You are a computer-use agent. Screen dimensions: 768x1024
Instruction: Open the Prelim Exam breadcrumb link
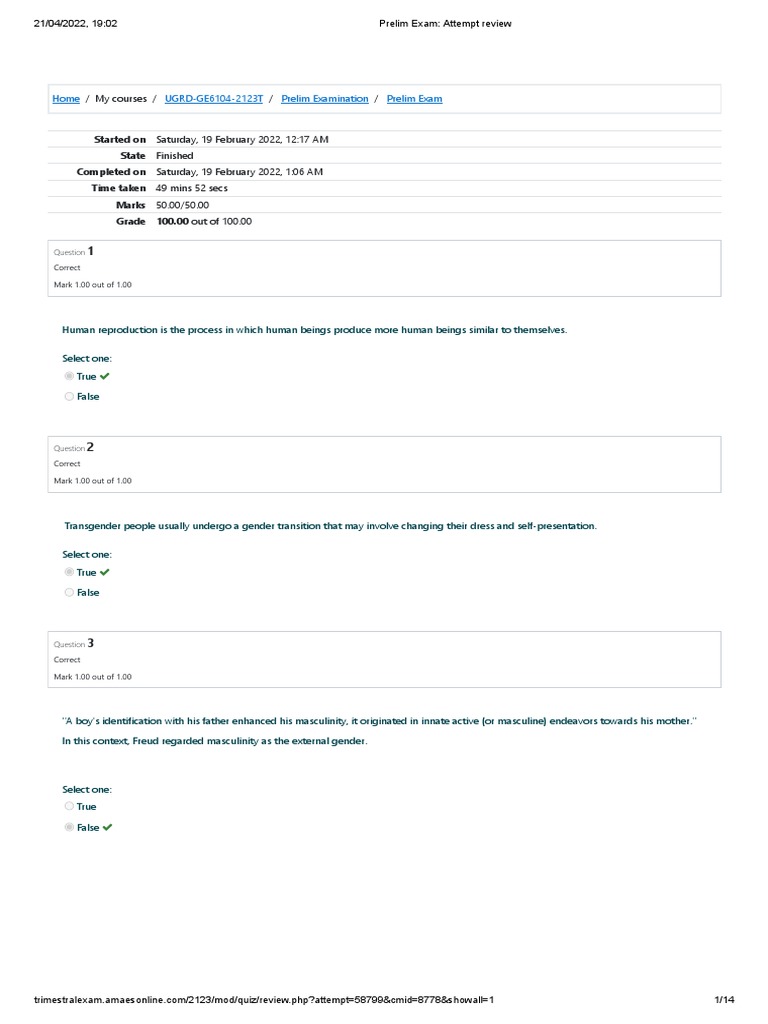[x=414, y=99]
